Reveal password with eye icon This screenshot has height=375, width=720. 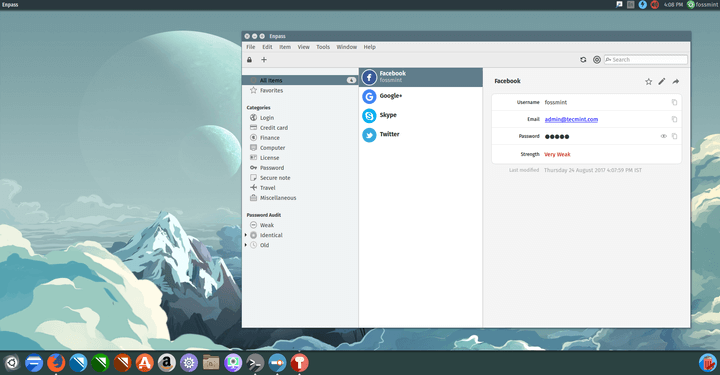[x=664, y=136]
